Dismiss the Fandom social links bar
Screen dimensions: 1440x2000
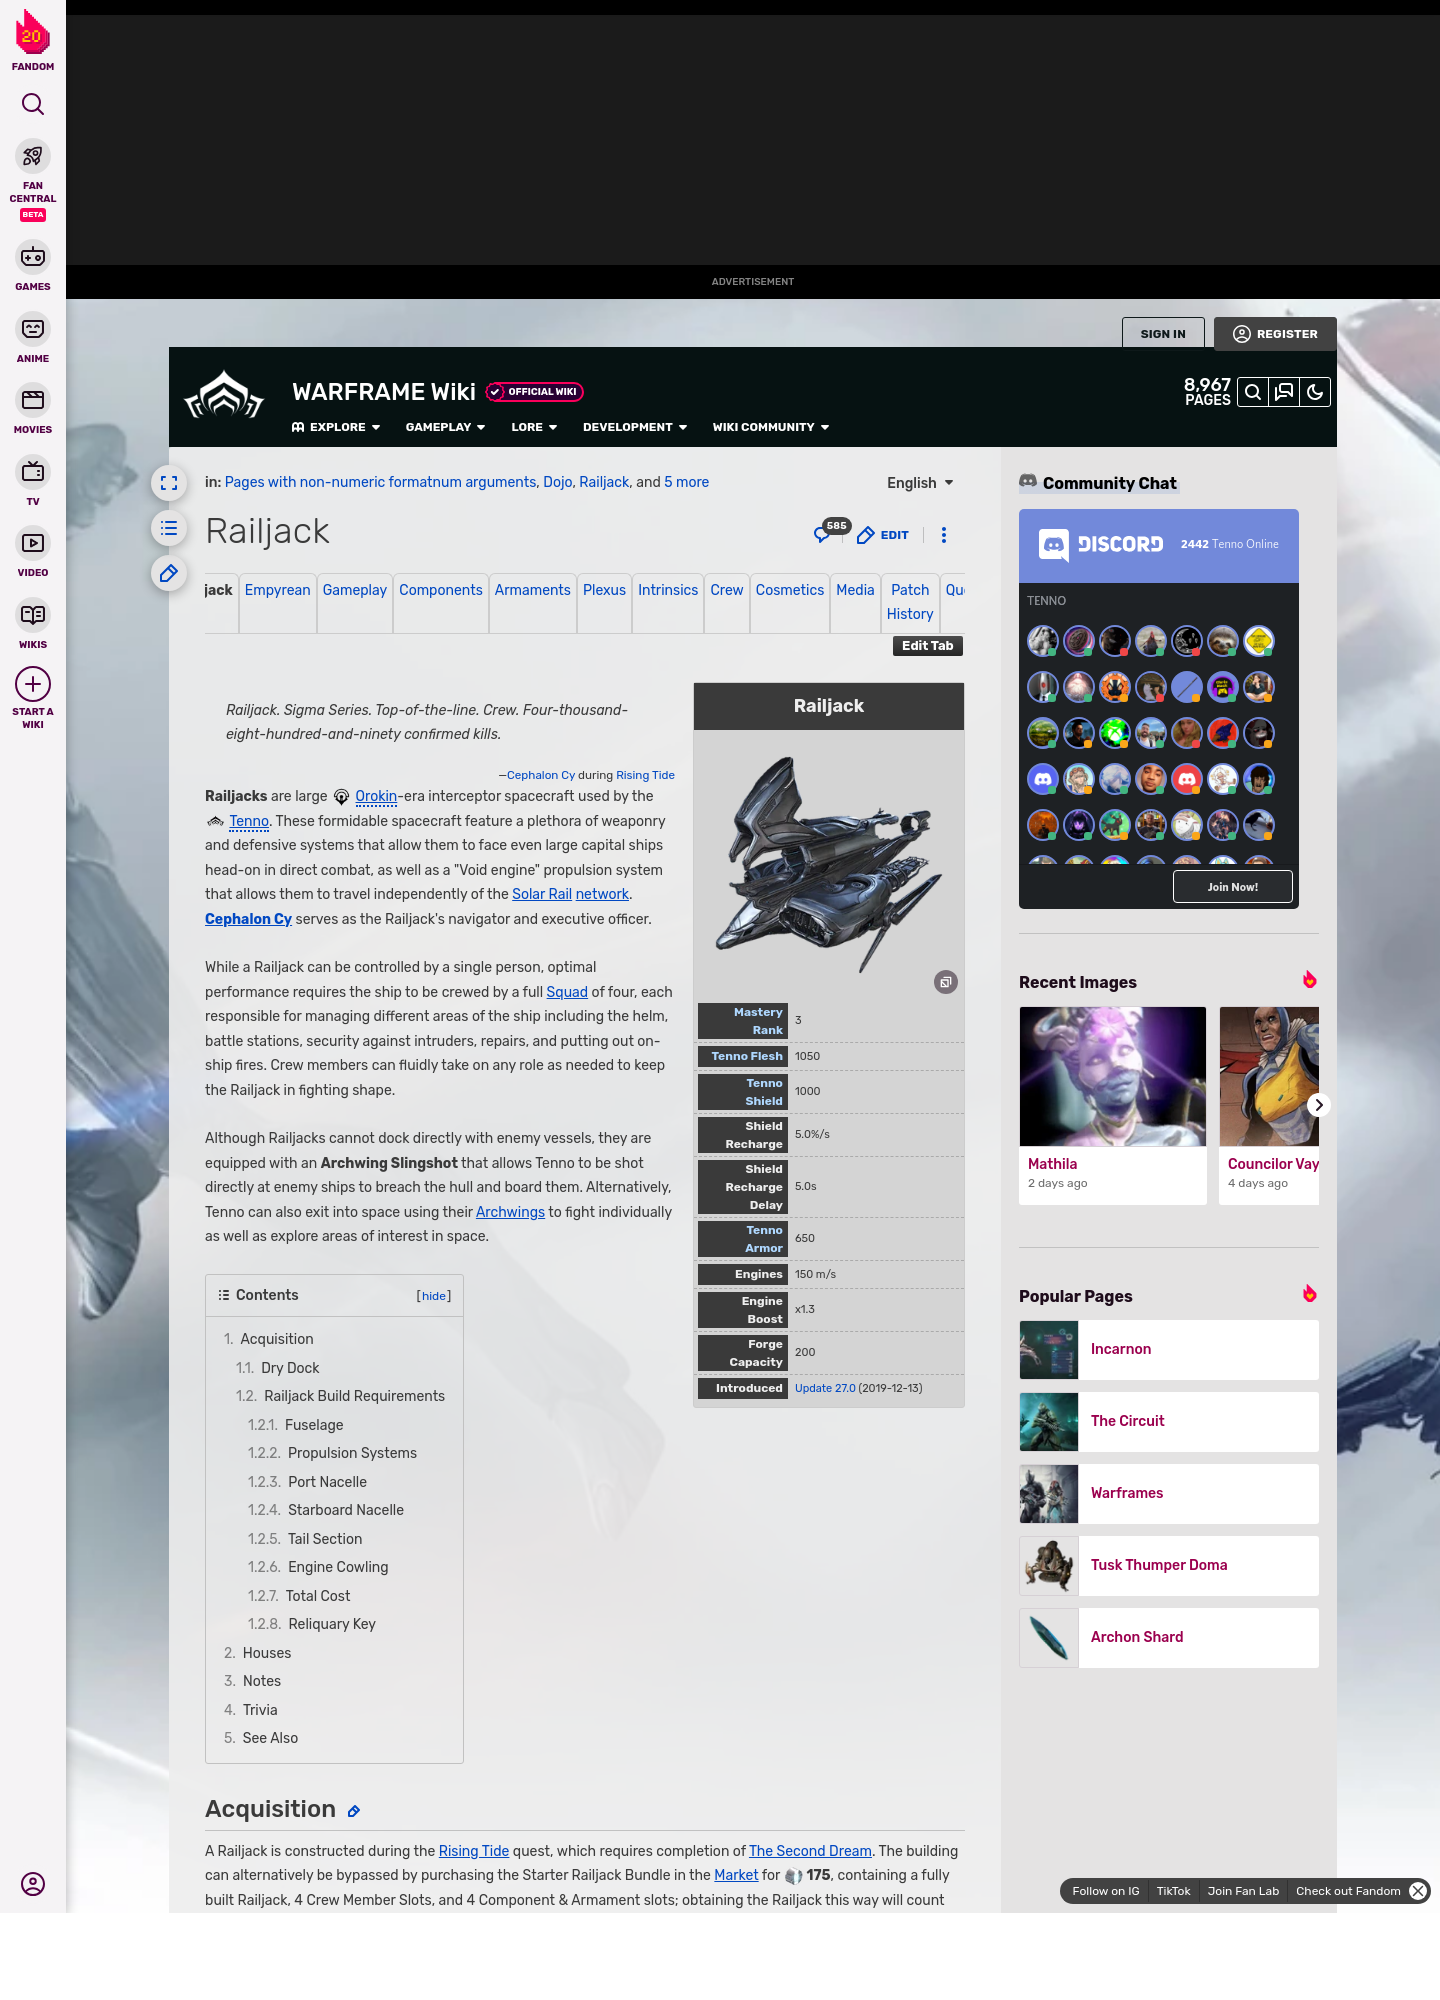click(x=1418, y=1891)
